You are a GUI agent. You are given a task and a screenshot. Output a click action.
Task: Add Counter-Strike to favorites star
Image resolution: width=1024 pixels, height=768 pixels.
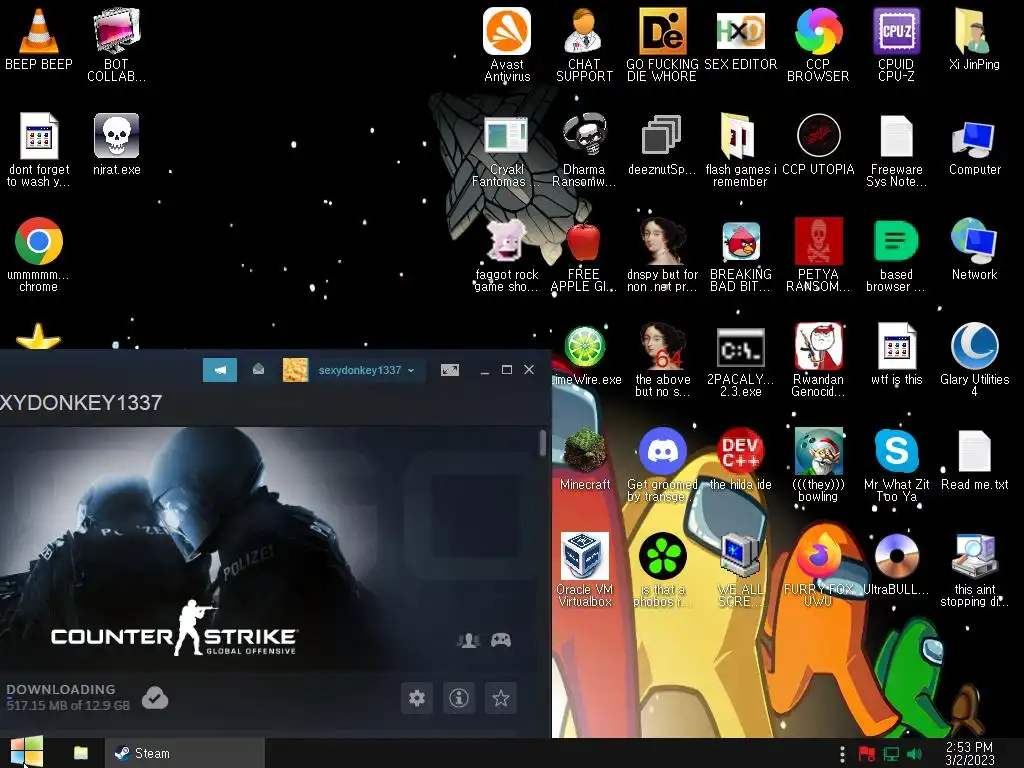click(501, 698)
